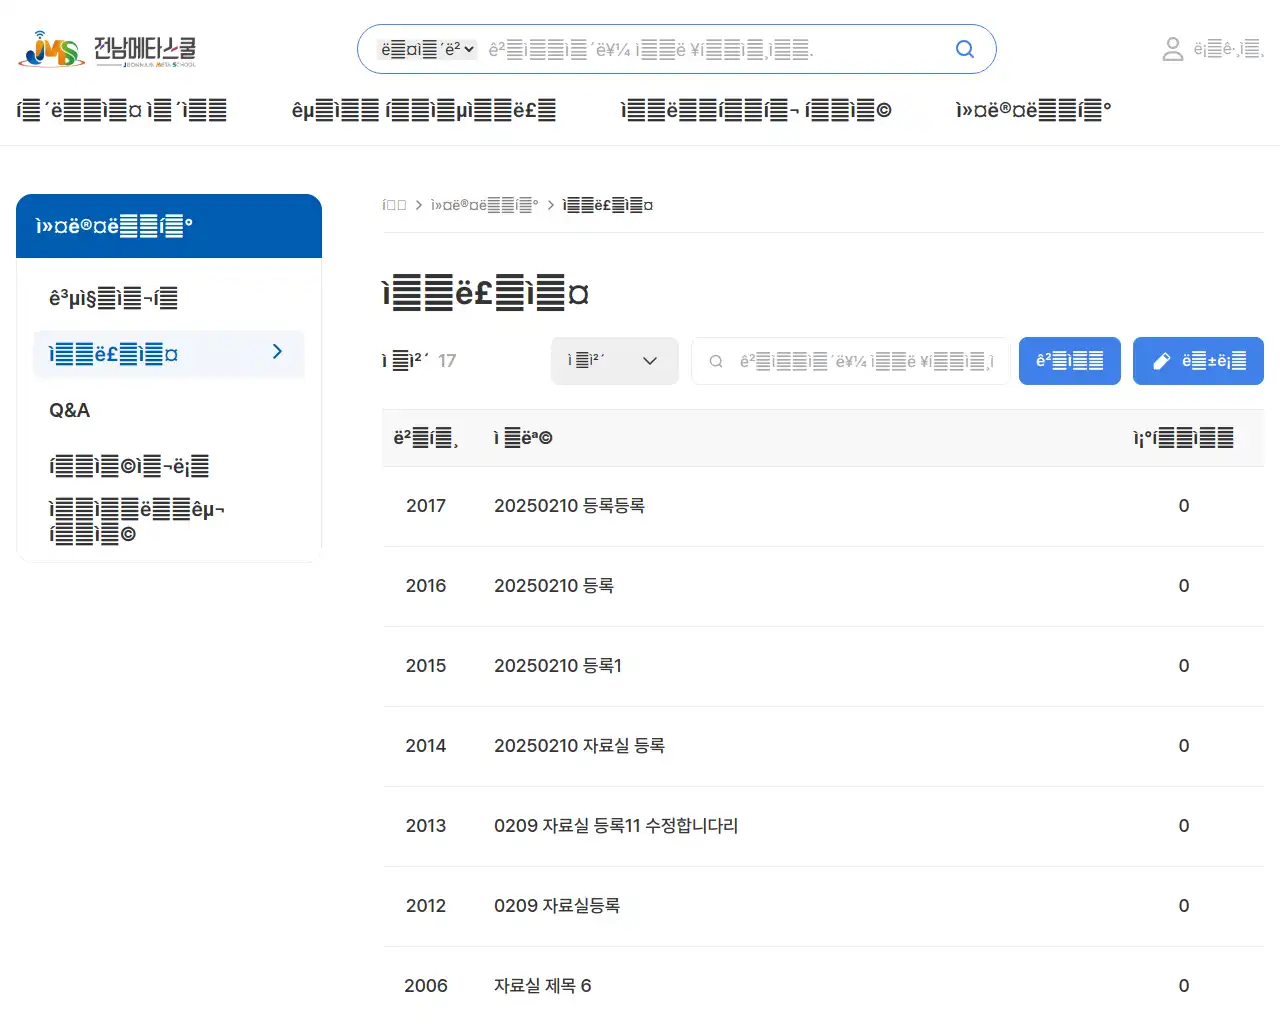Open the second top navigation menu item

click(x=424, y=110)
